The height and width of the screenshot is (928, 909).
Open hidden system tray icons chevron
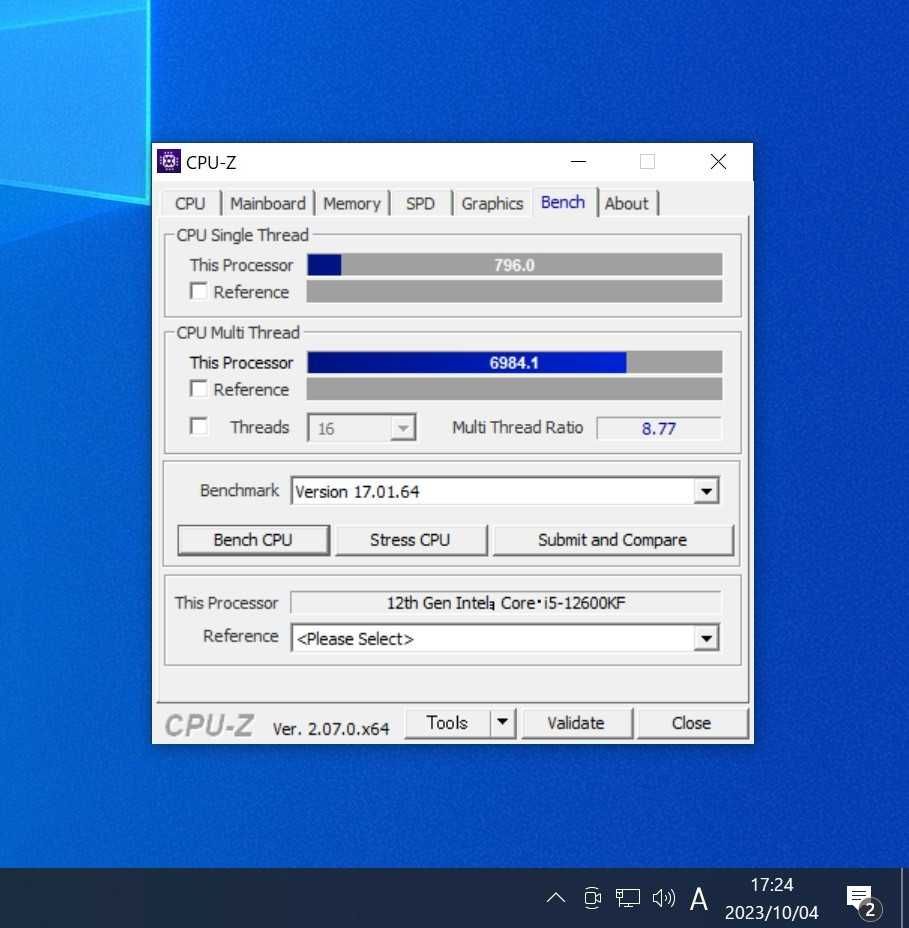555,898
